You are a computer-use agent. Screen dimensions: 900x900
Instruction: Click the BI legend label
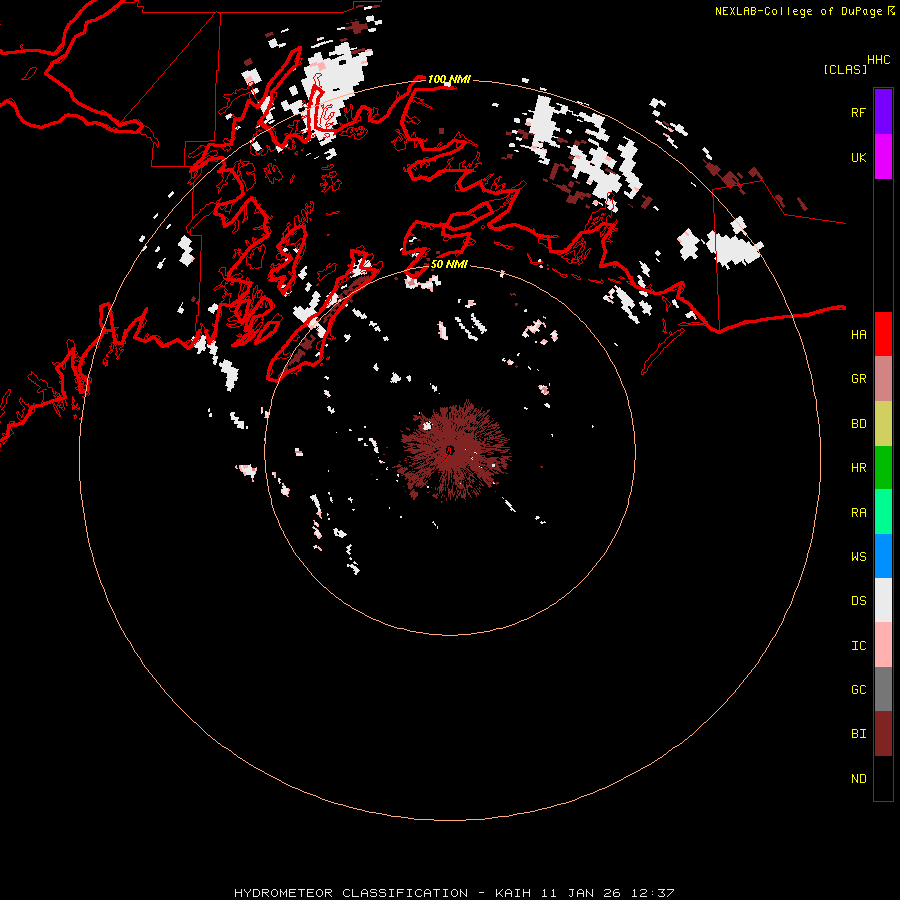point(858,734)
